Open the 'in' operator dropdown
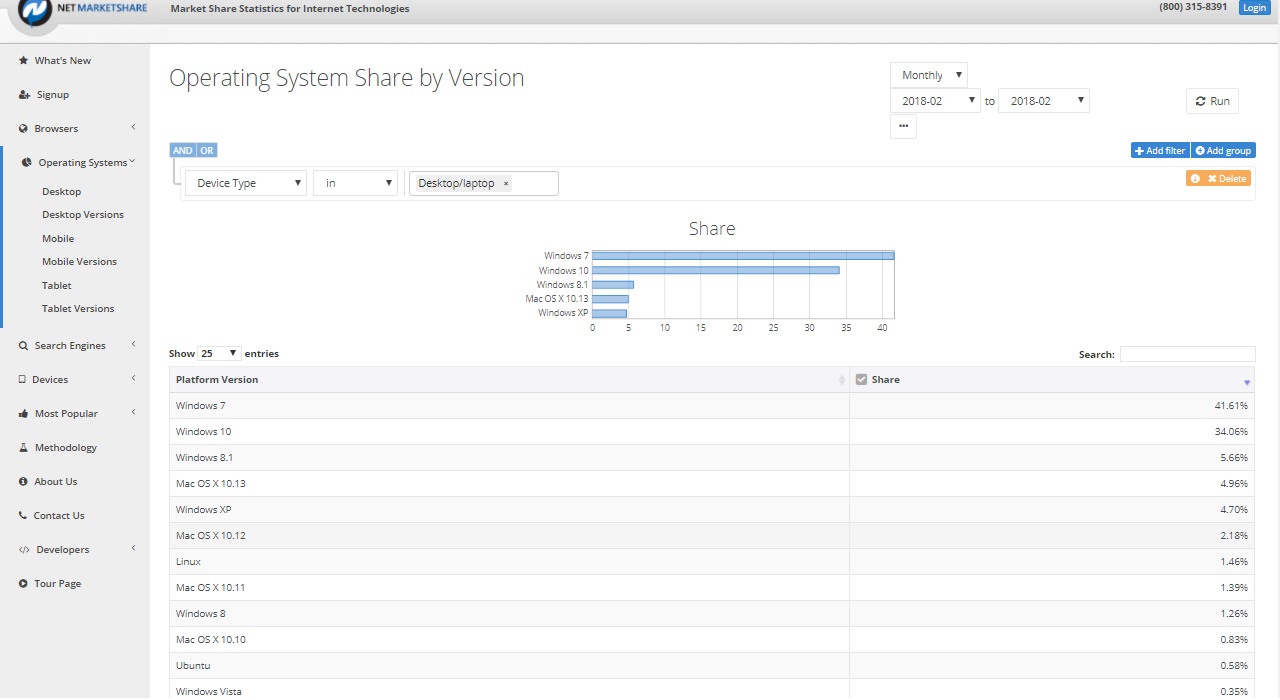Viewport: 1280px width, 700px height. point(356,184)
